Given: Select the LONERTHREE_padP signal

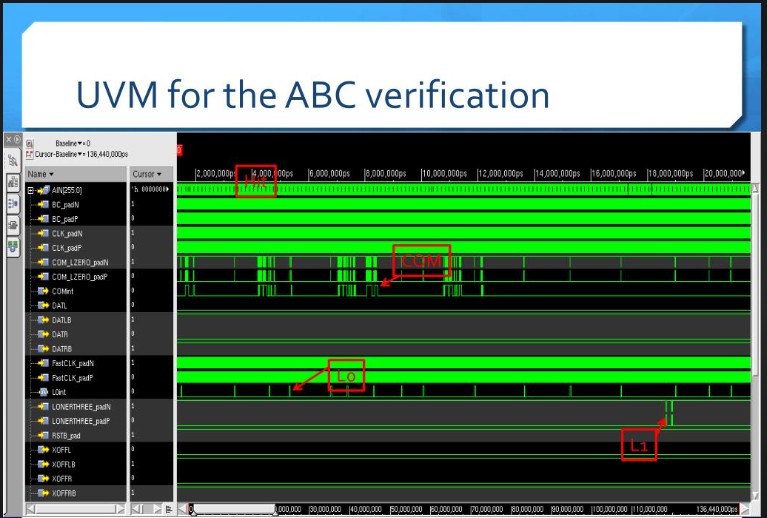Looking at the screenshot, I should point(81,421).
